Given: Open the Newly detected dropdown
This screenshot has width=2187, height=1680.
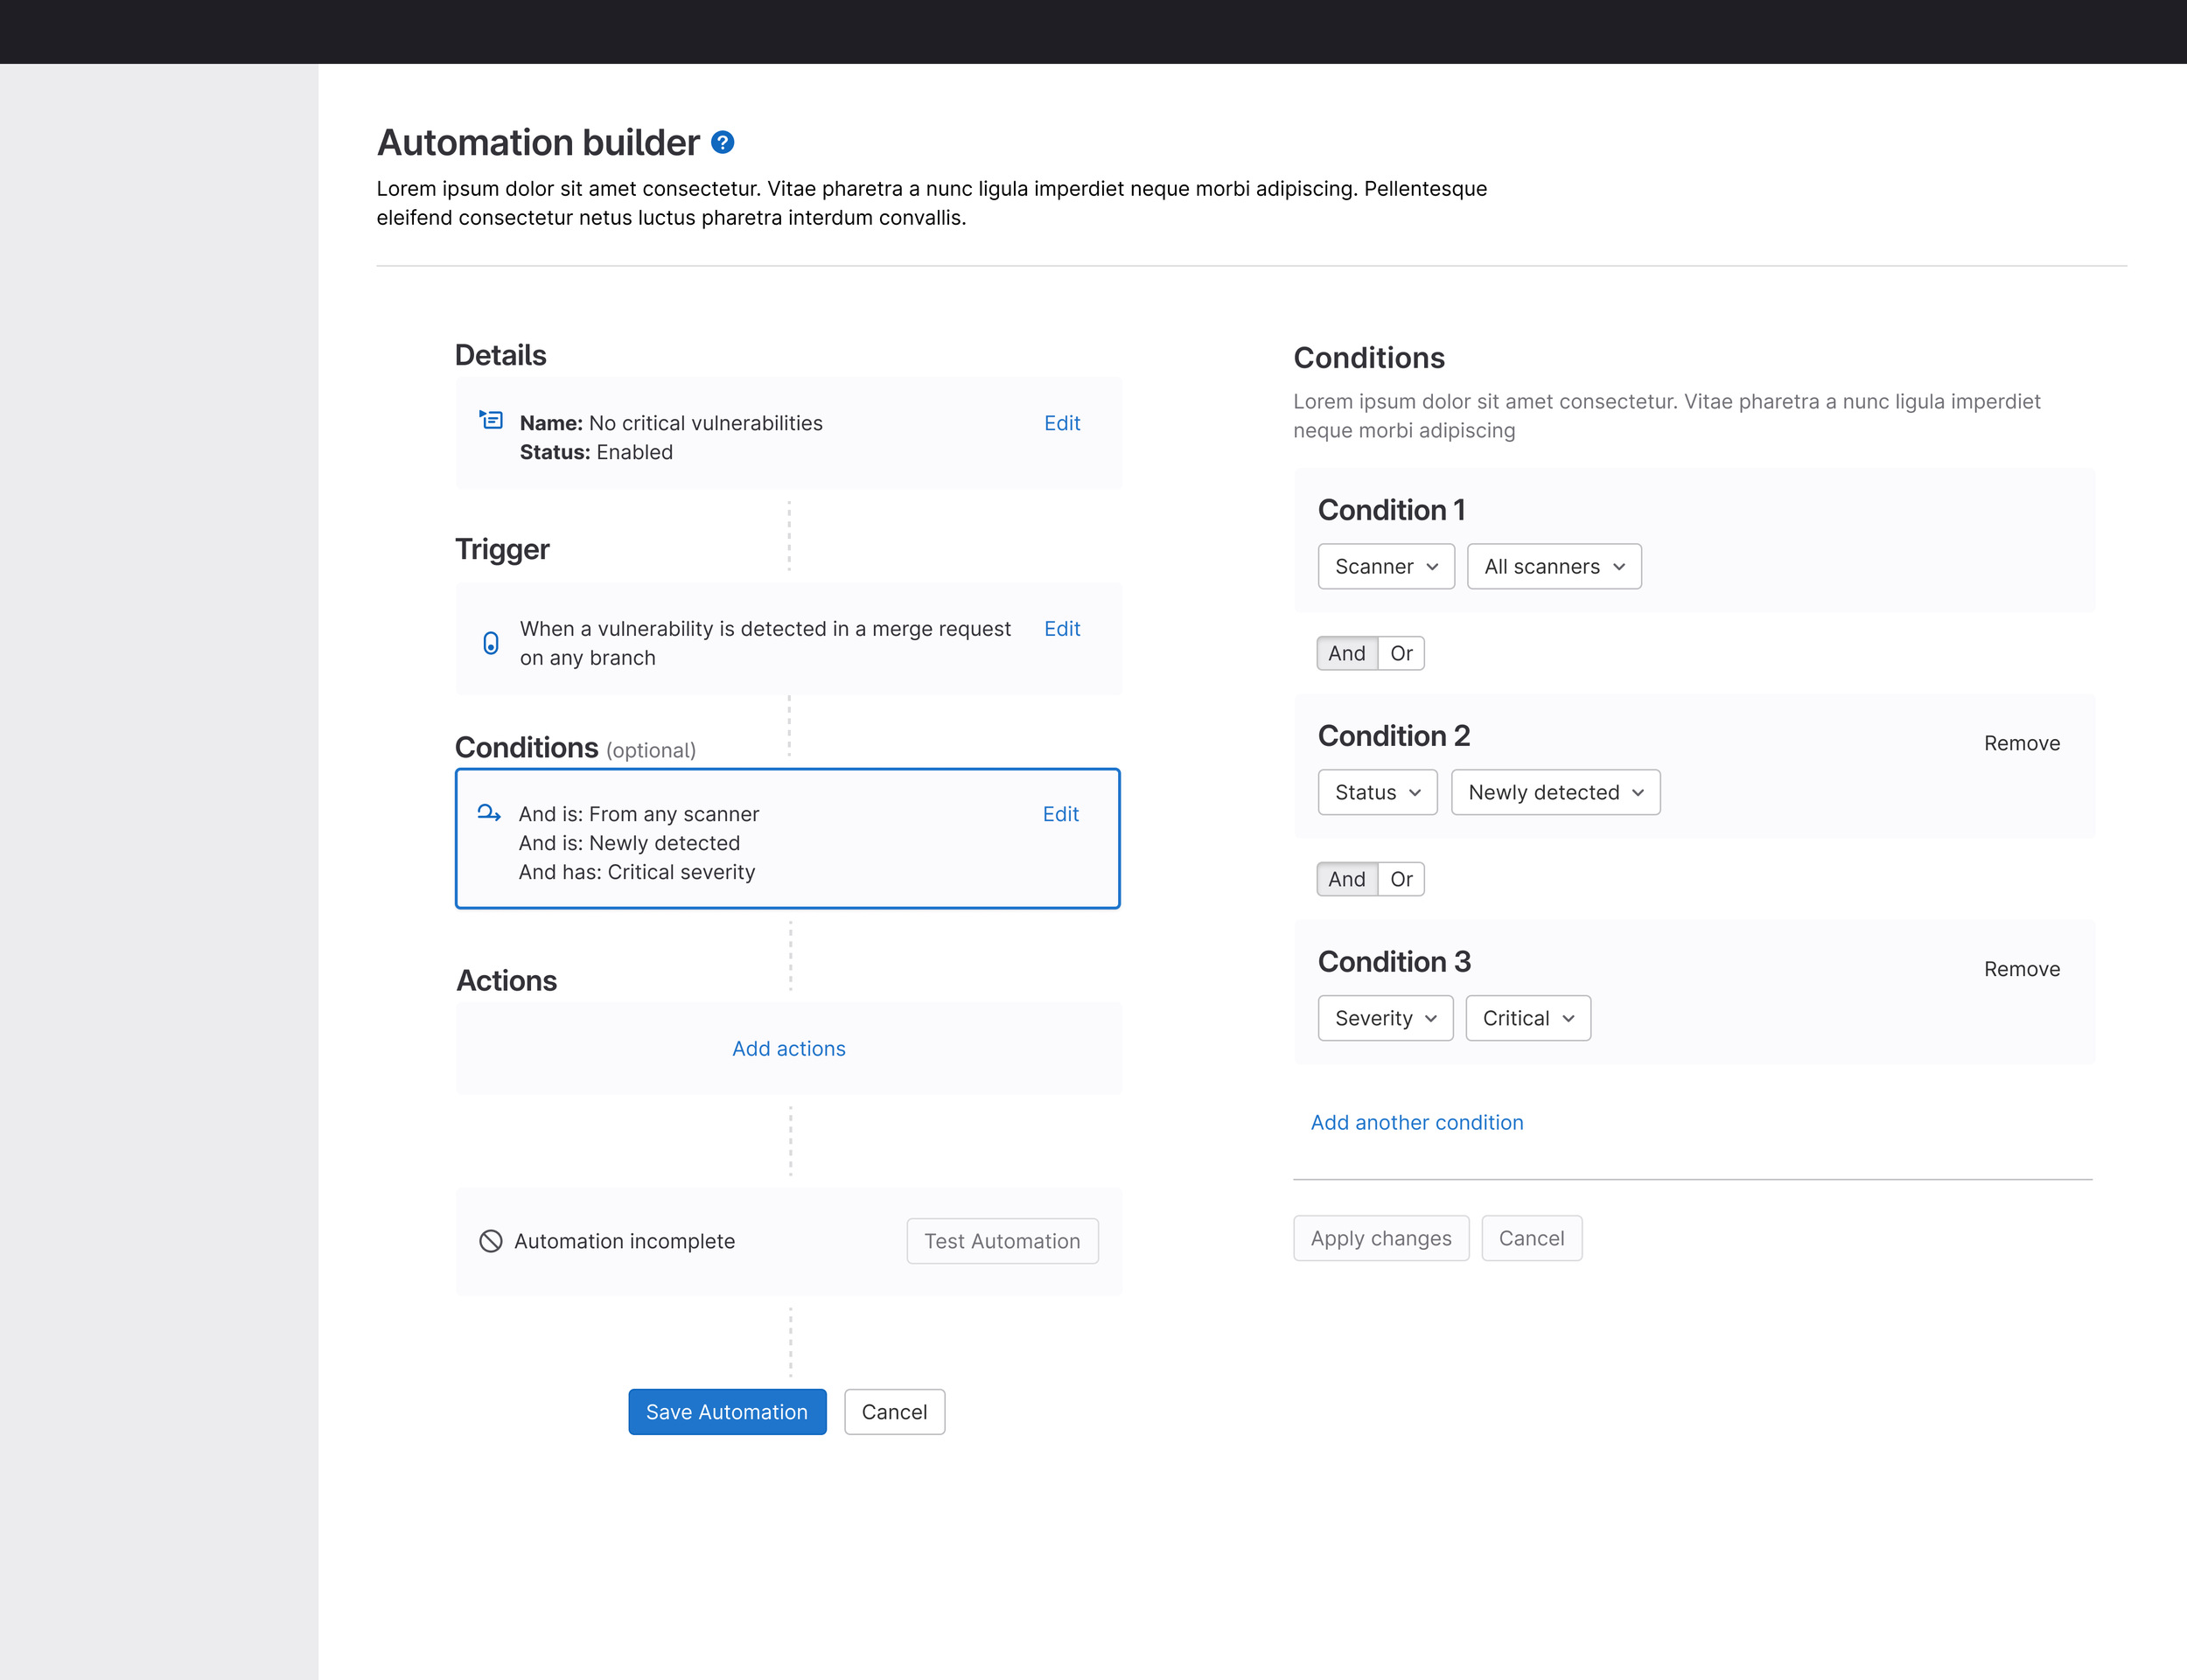Looking at the screenshot, I should coord(1555,793).
